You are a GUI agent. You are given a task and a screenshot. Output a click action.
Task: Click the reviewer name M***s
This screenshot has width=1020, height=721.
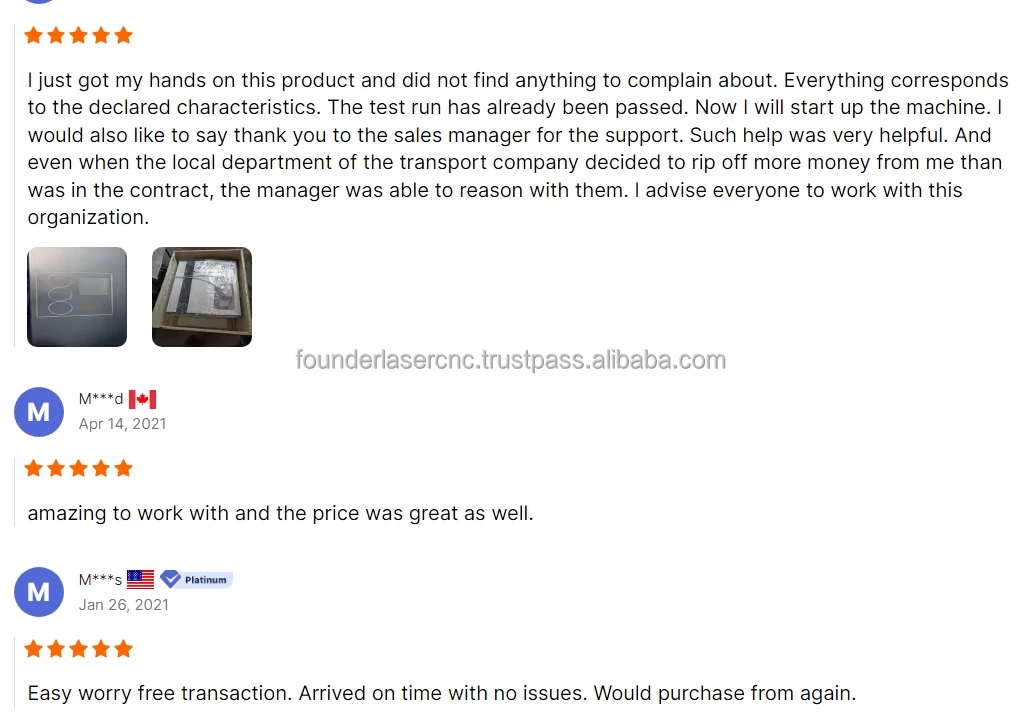tap(100, 580)
